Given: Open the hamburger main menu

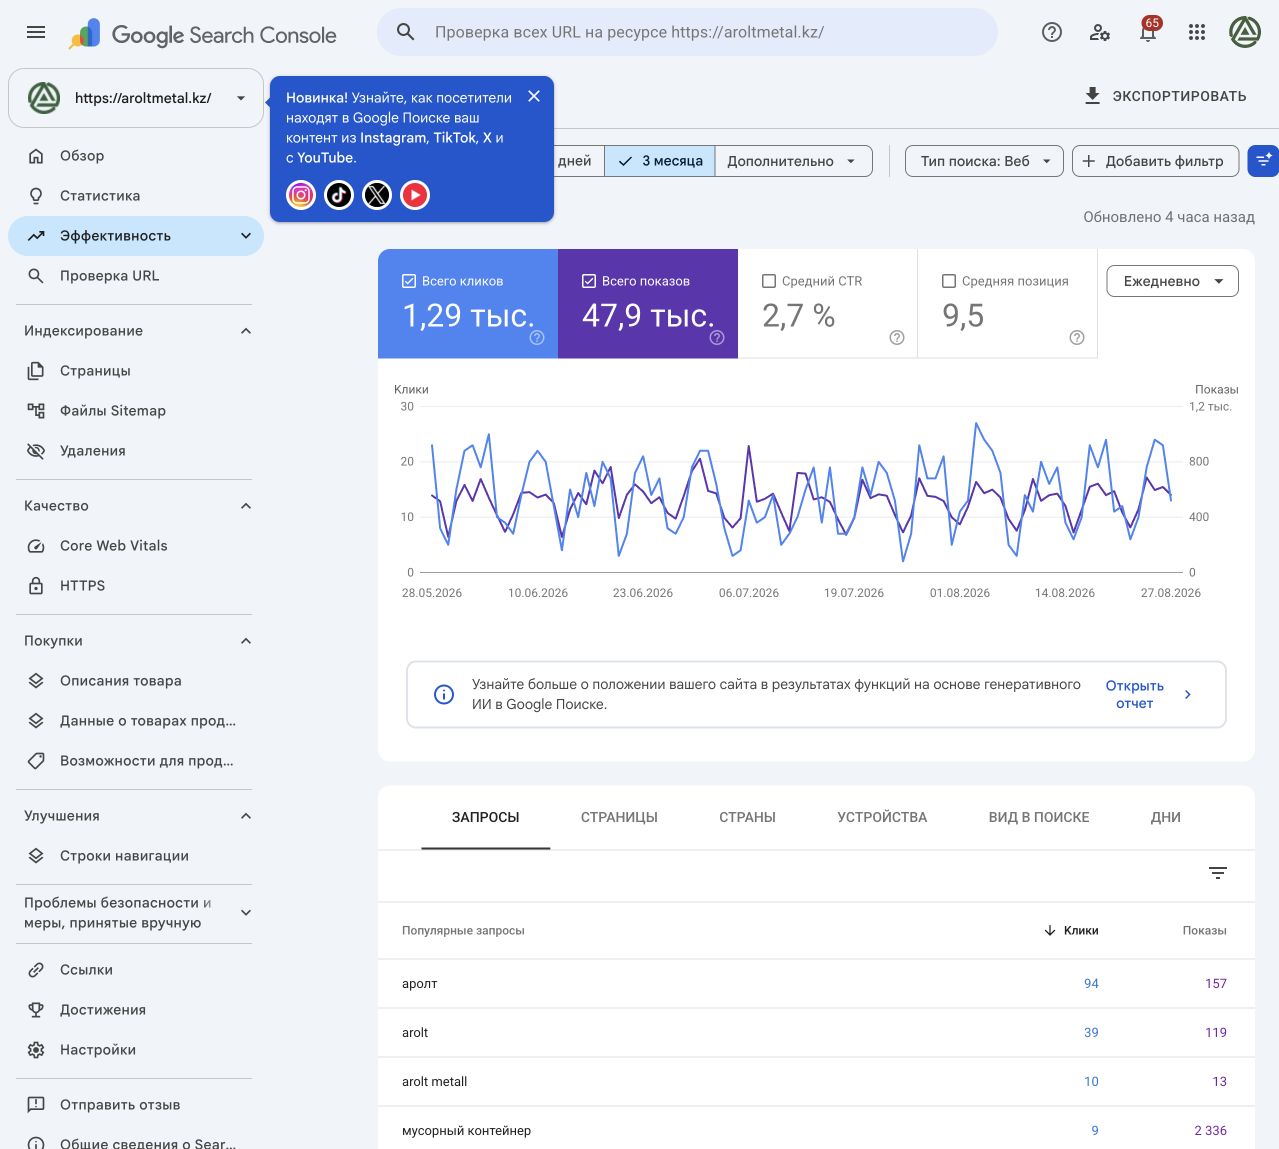Looking at the screenshot, I should point(36,32).
